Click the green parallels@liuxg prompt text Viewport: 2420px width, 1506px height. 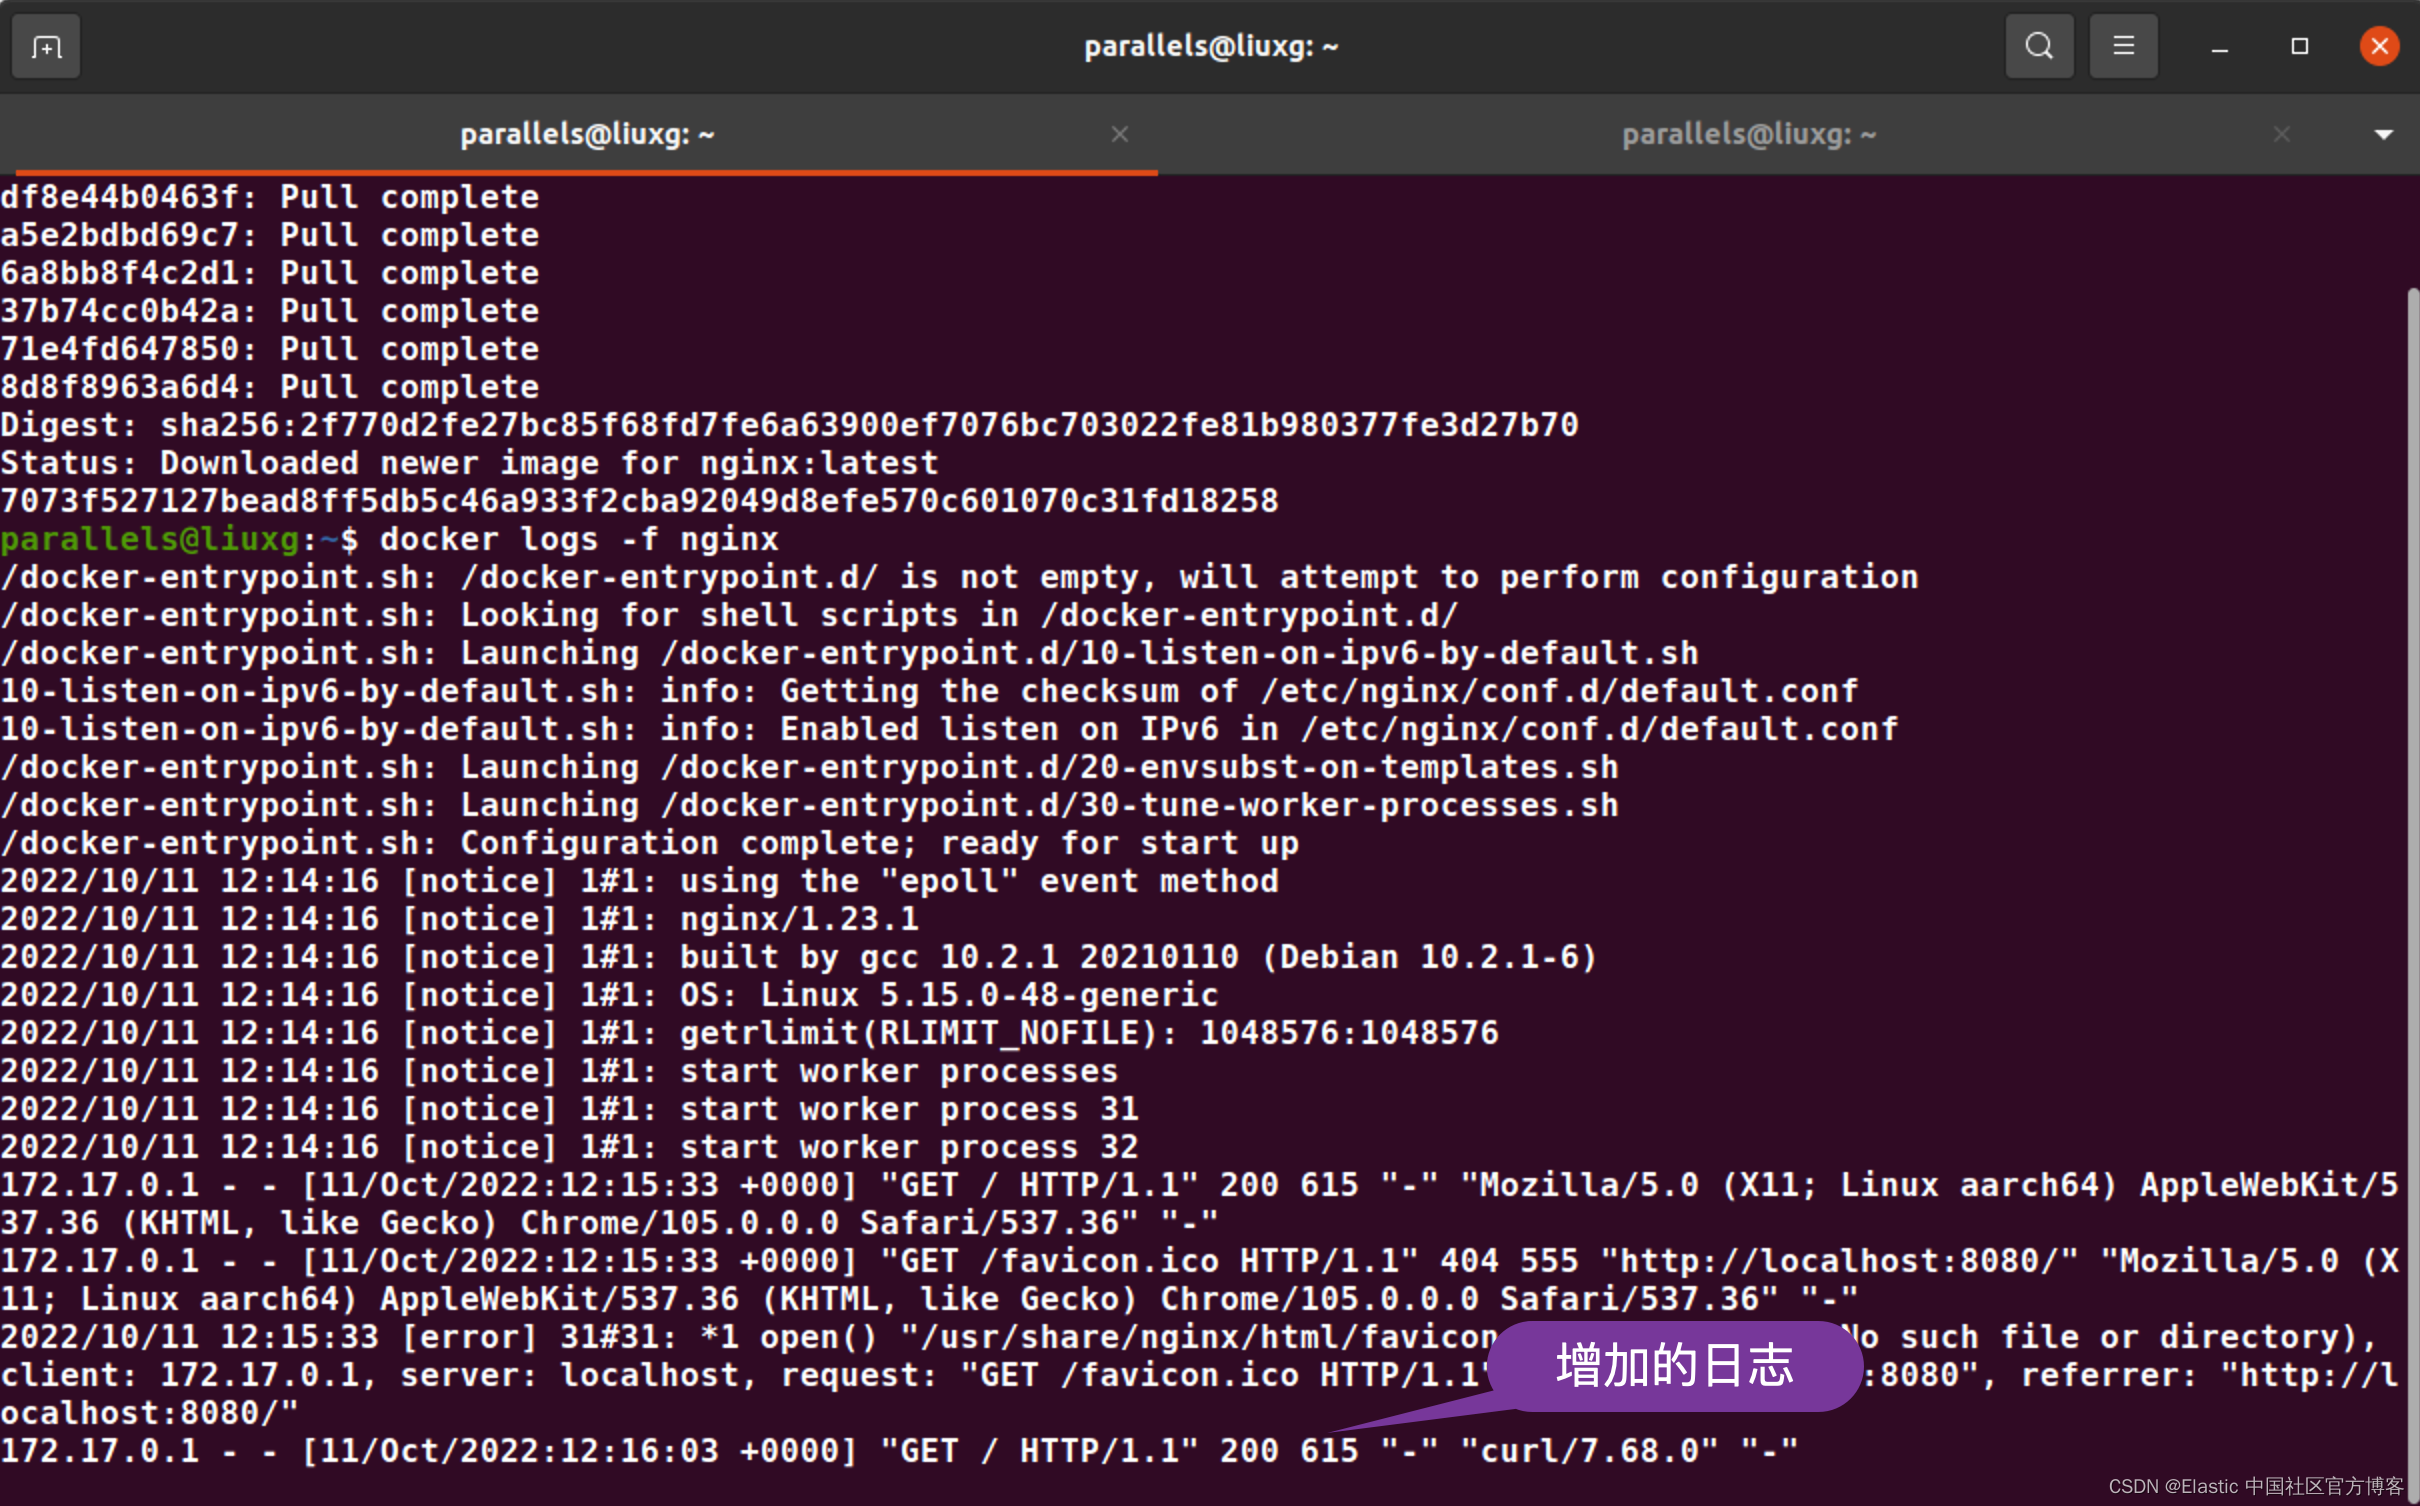pos(150,538)
